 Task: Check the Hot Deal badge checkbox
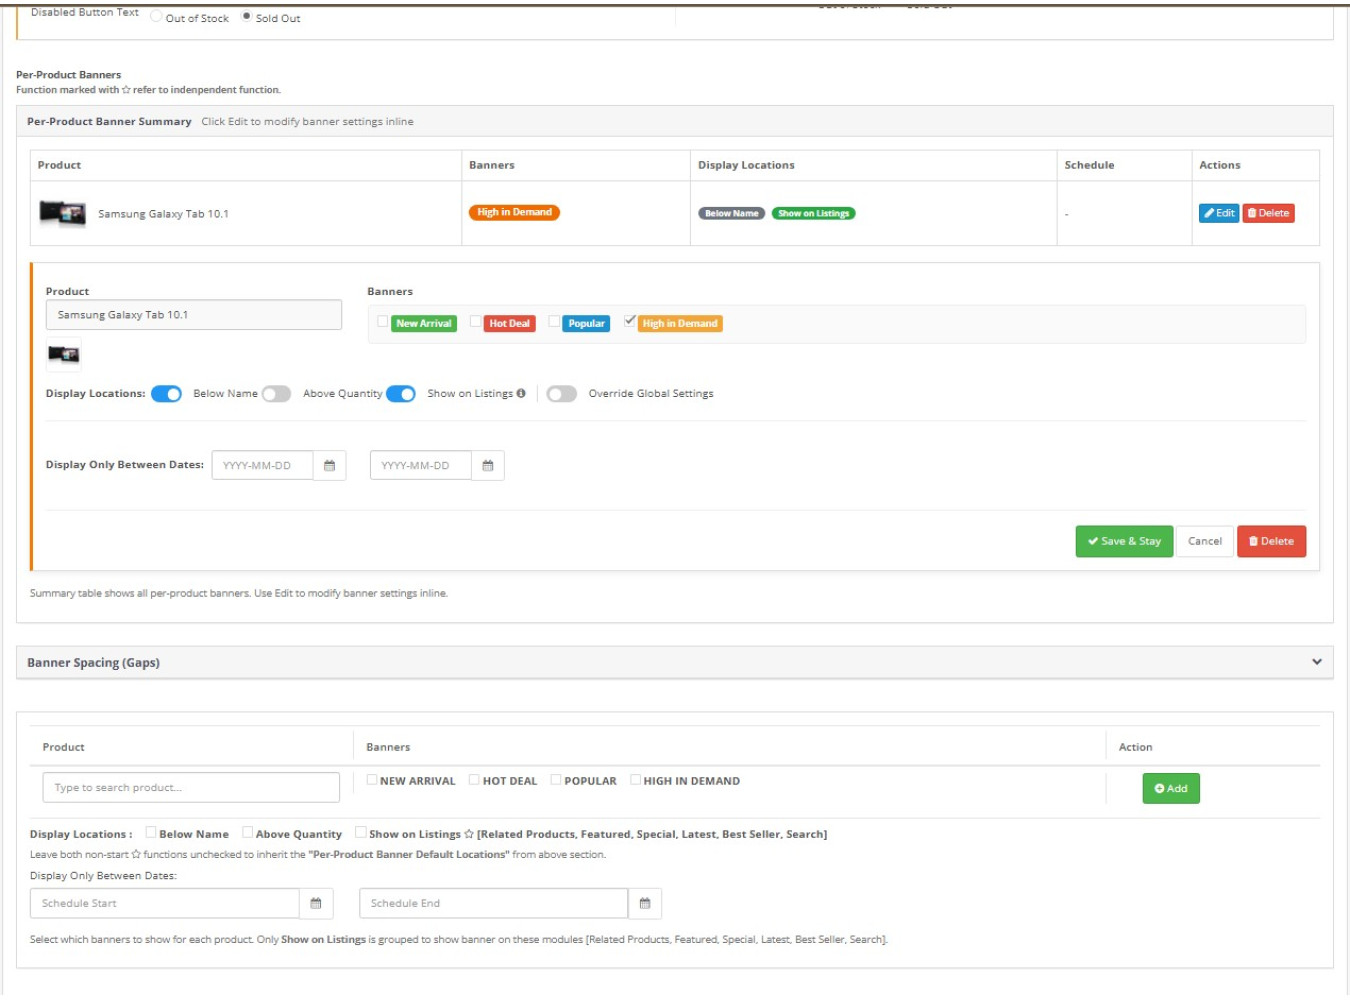[x=476, y=322]
